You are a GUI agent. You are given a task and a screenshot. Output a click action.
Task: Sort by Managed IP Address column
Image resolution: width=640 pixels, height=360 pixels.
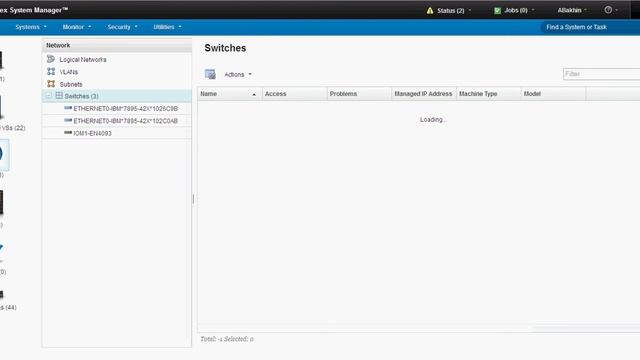pyautogui.click(x=424, y=94)
